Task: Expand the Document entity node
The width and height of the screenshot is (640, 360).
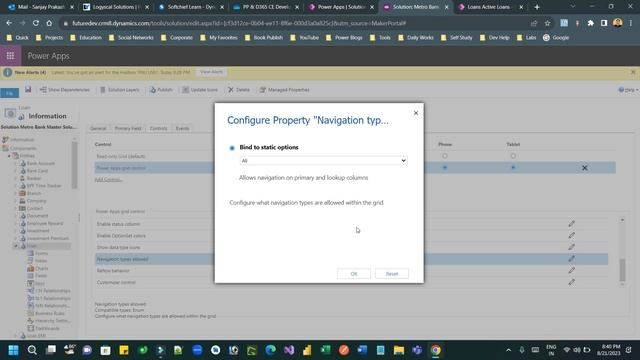Action: [16, 216]
